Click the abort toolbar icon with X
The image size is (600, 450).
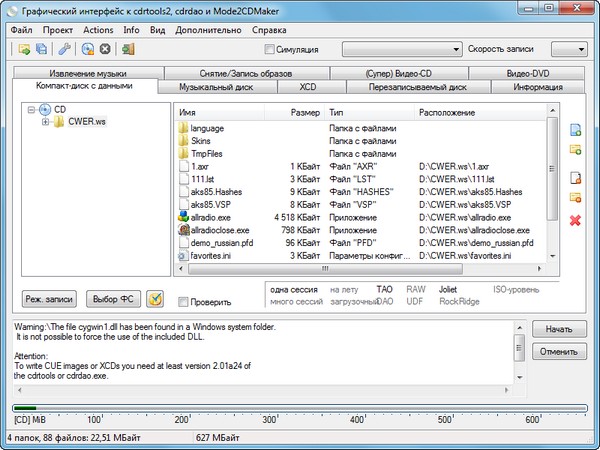[106, 49]
